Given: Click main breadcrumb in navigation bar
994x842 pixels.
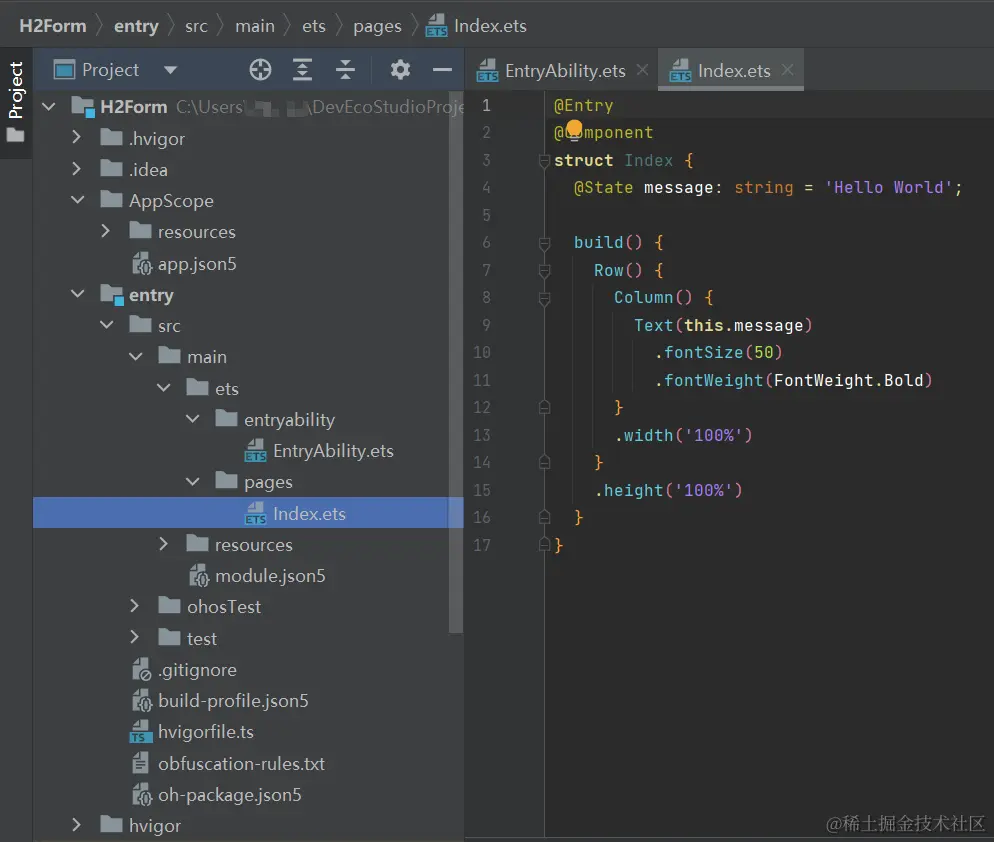Looking at the screenshot, I should coord(255,26).
